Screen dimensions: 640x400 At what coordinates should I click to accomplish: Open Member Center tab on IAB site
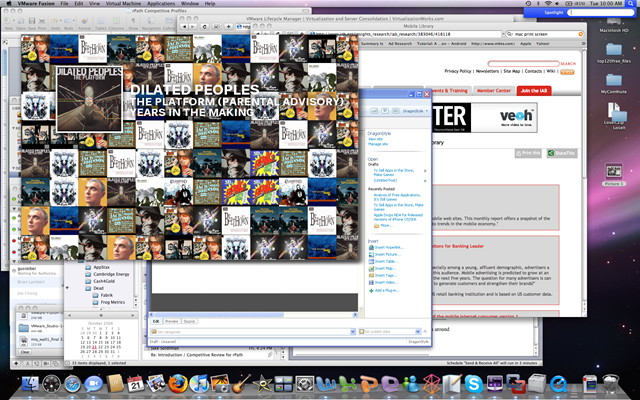tap(494, 91)
